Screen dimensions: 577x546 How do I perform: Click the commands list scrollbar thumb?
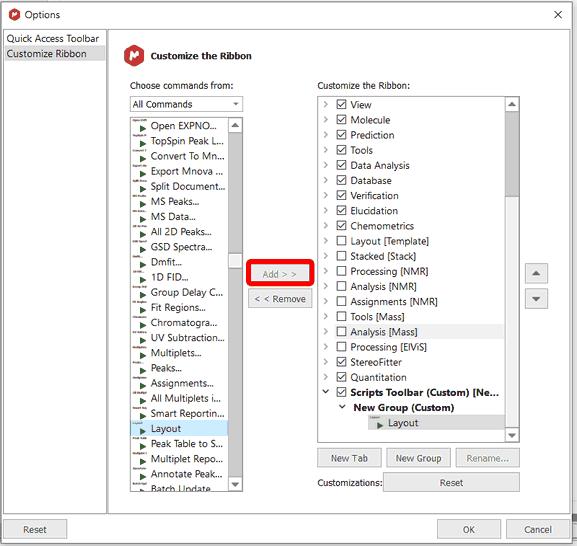click(235, 261)
